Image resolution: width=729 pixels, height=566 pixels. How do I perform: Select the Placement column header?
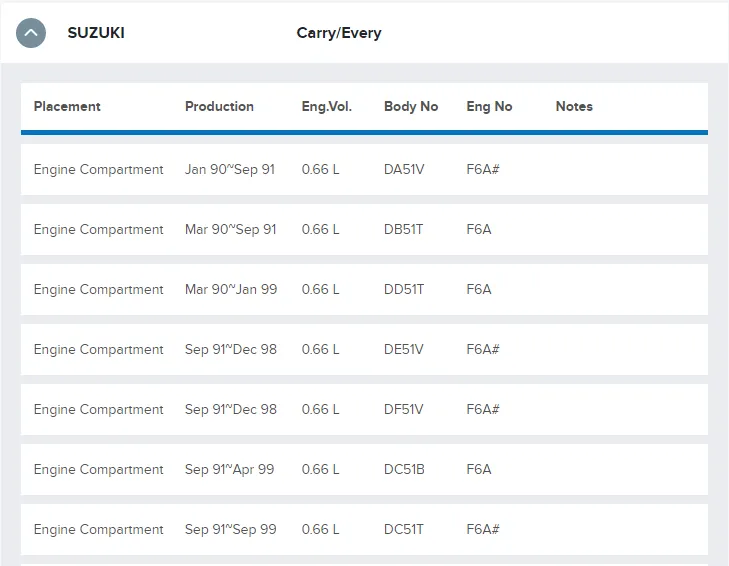[67, 106]
